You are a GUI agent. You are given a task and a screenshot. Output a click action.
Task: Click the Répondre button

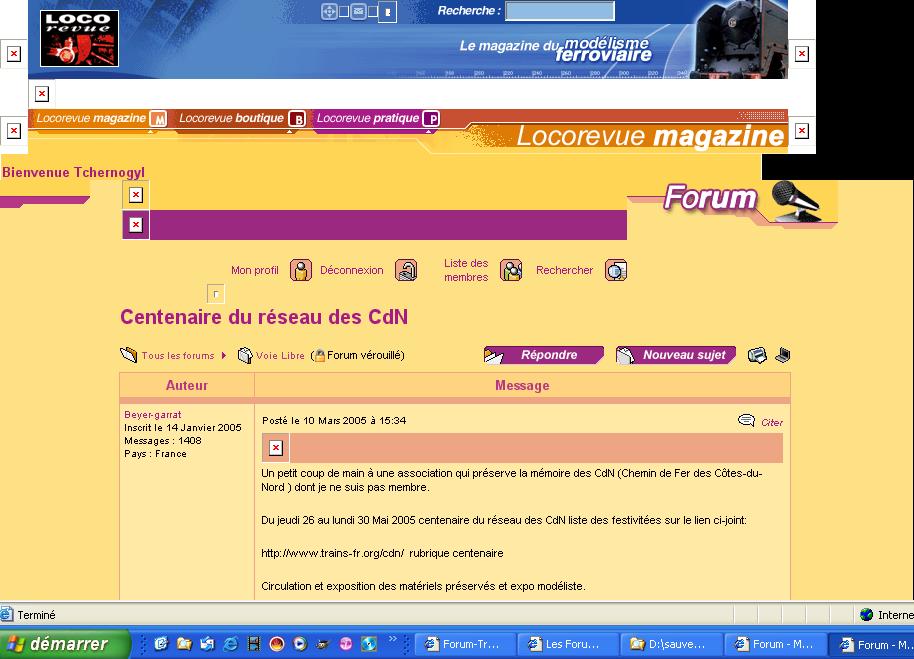544,355
